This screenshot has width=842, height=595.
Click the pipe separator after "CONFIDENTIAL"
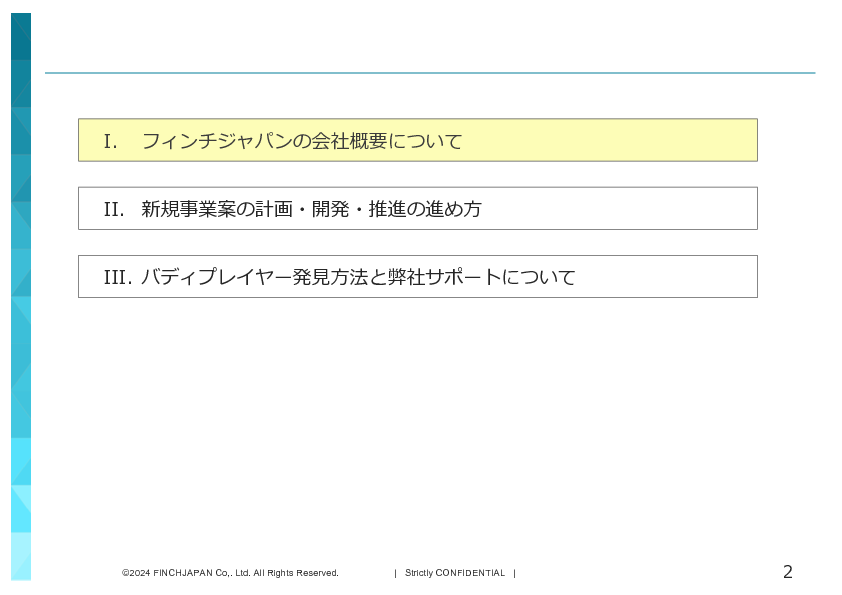(x=514, y=573)
